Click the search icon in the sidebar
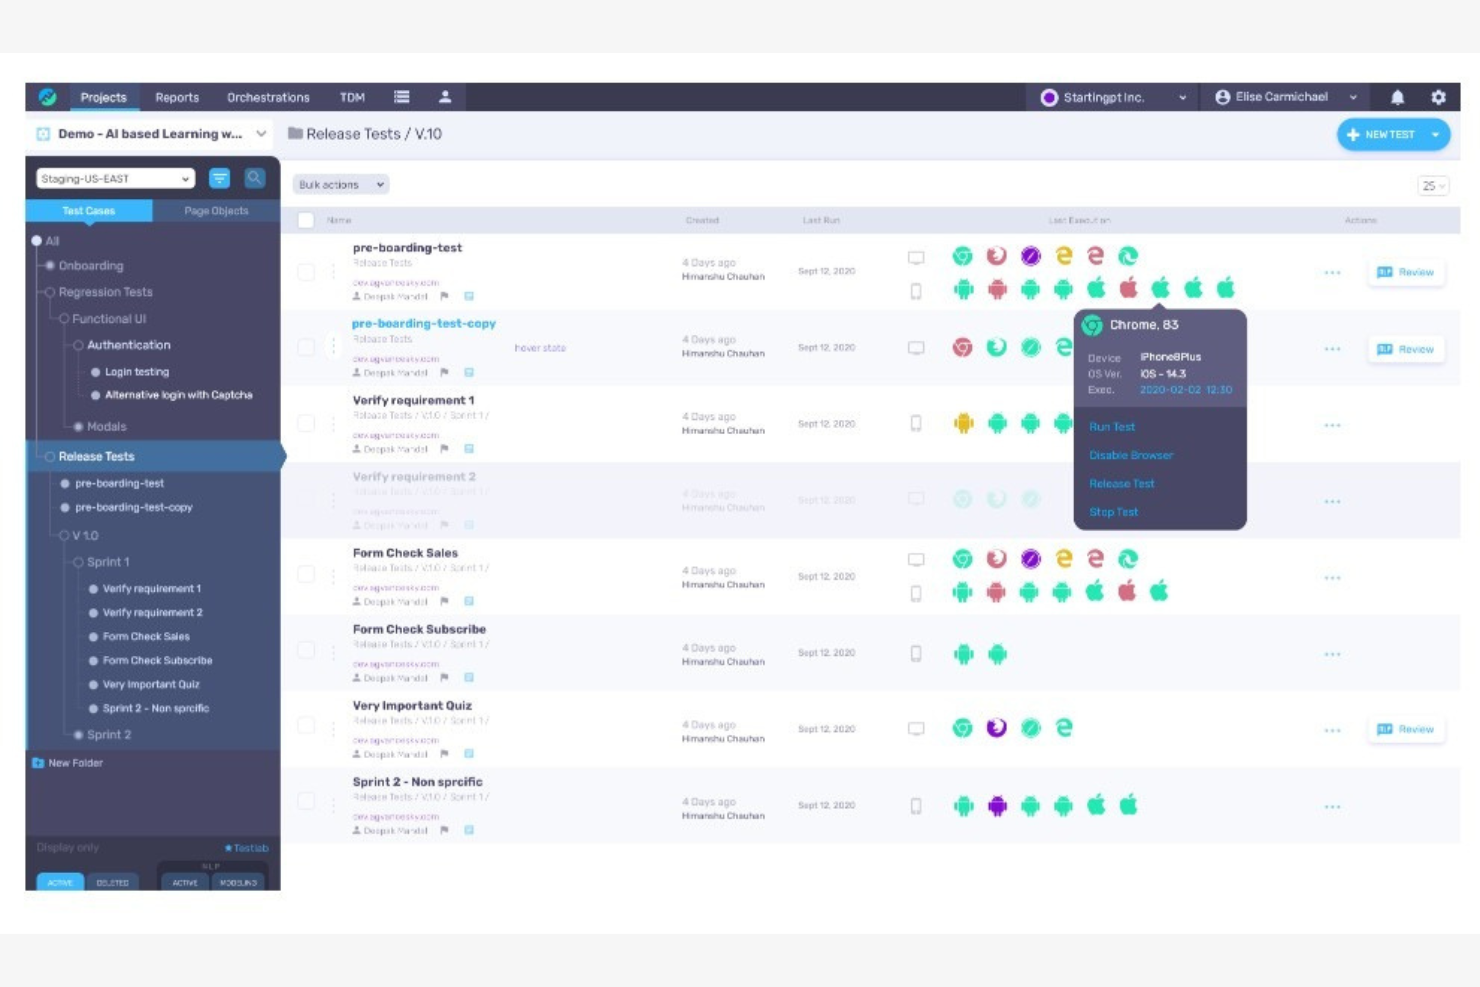The height and width of the screenshot is (987, 1480). coord(255,179)
